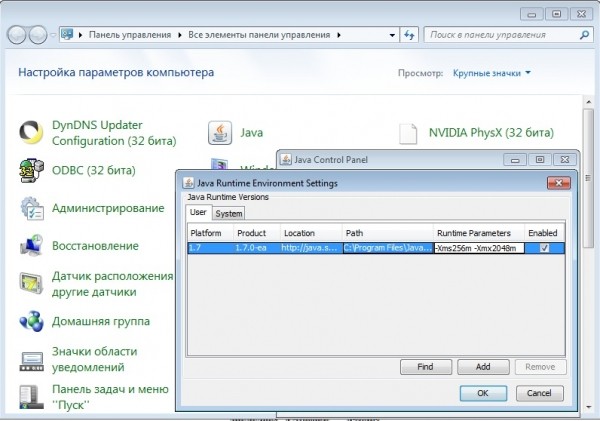Expand arrow before Панель управления breadcrumb

[x=80, y=35]
